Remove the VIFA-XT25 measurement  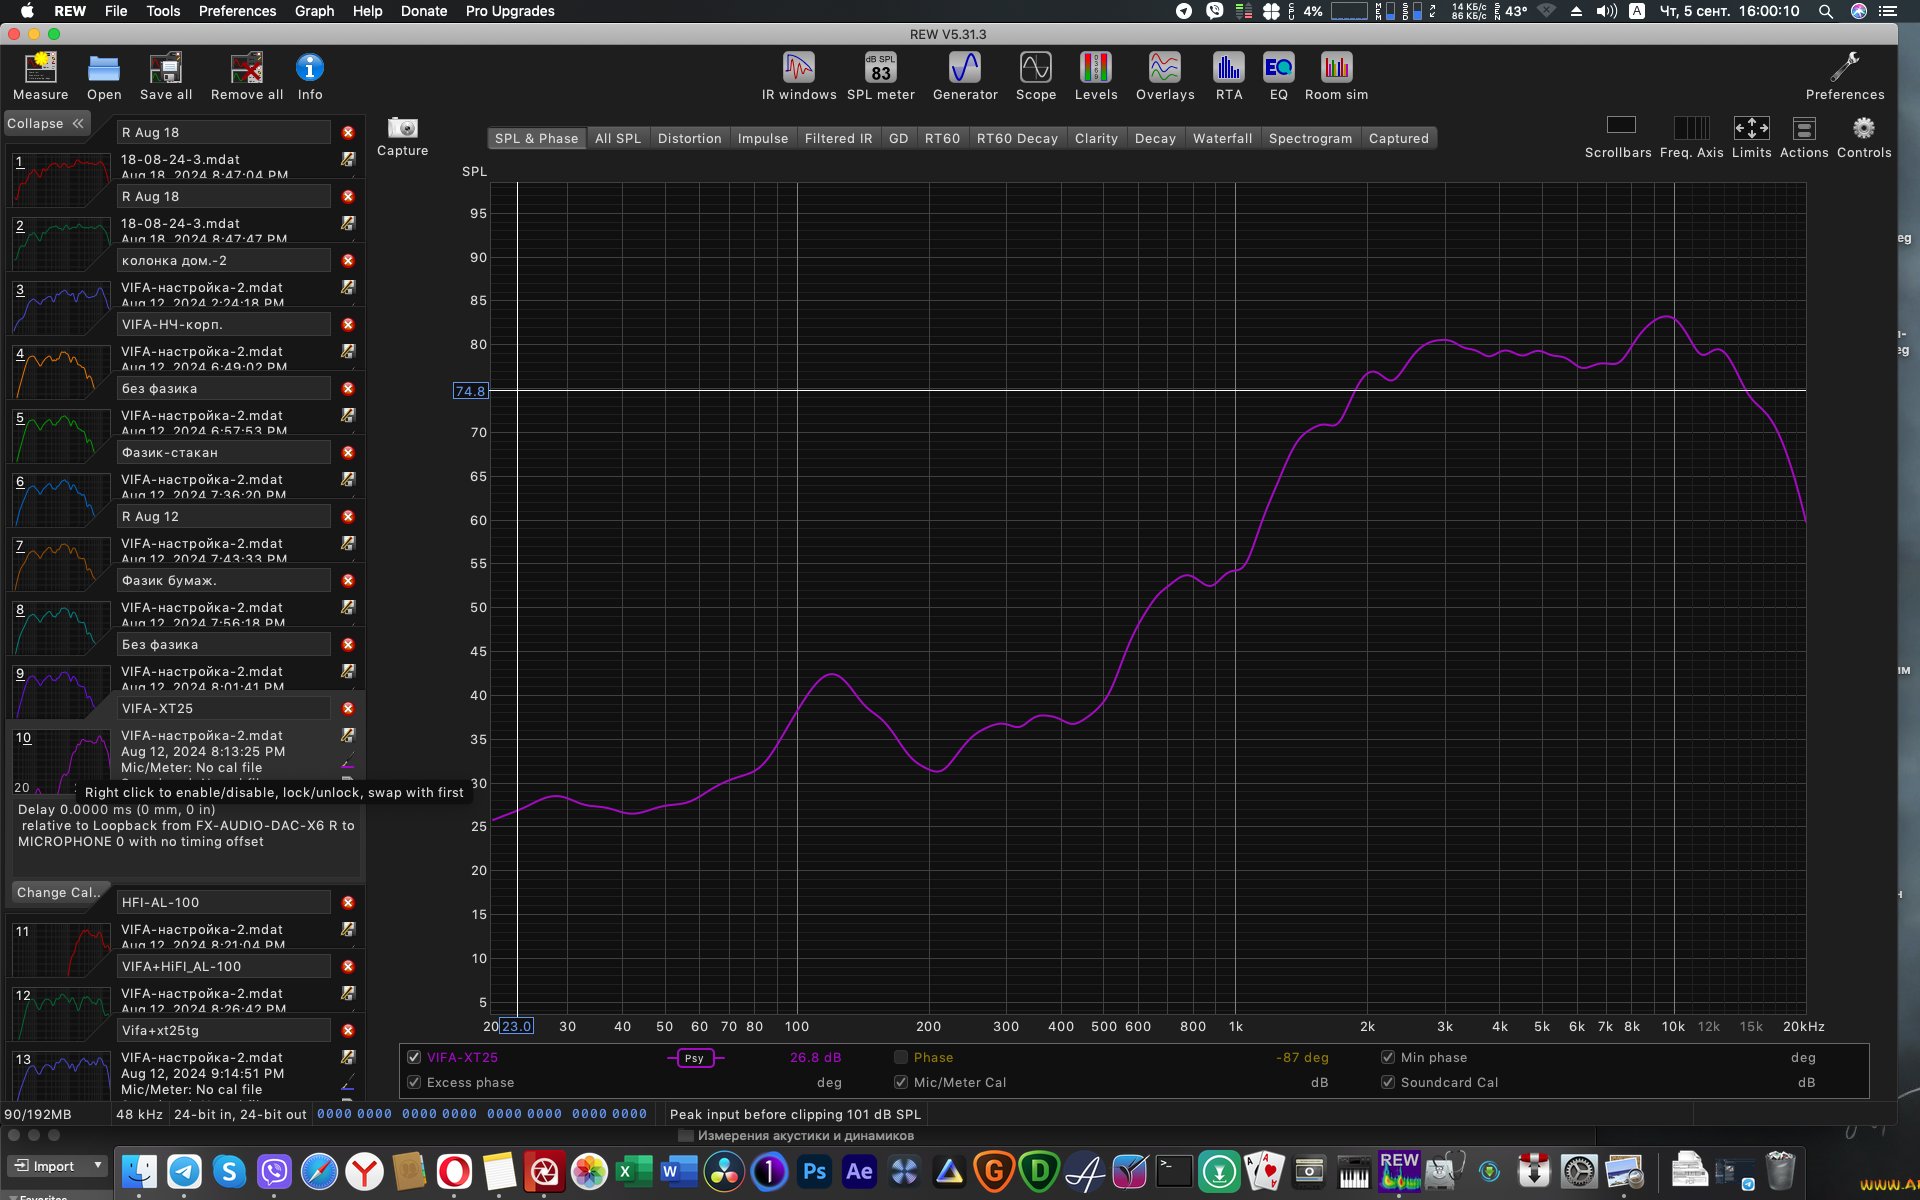348,708
